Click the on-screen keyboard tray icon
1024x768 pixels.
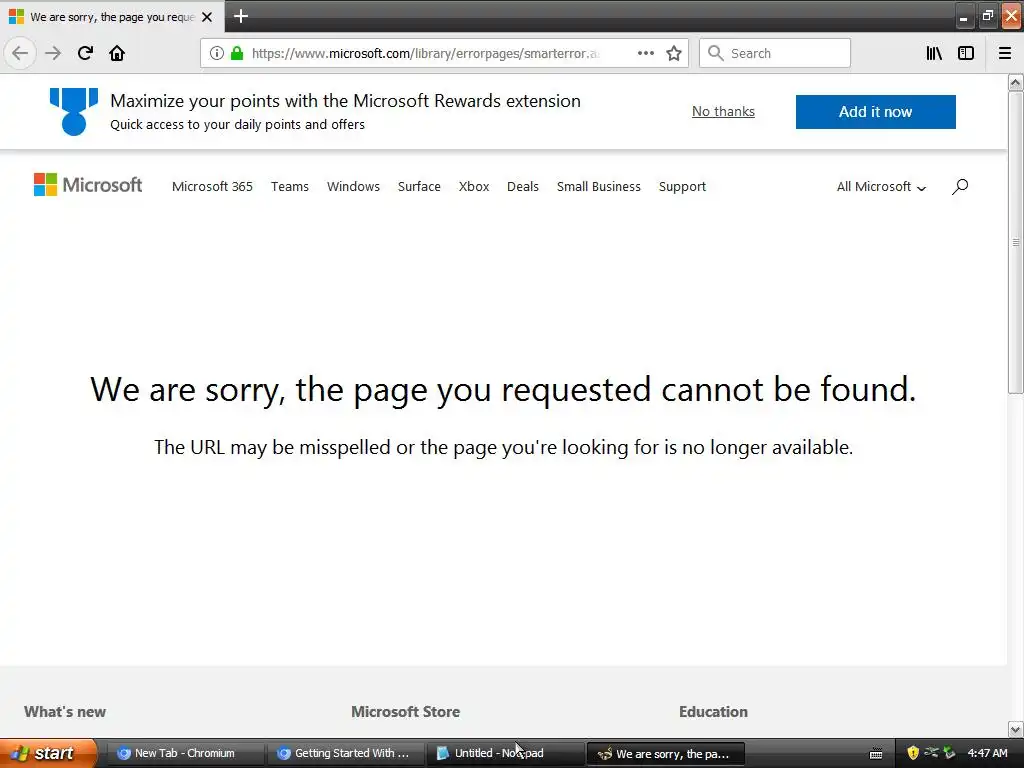tap(876, 754)
